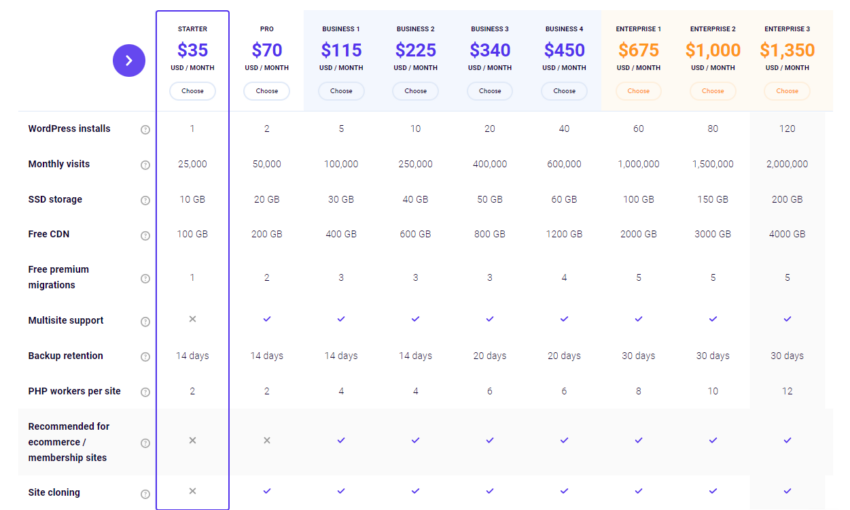Choose the Enterprise 1 $675 plan
850x510 pixels.
pyautogui.click(x=638, y=91)
